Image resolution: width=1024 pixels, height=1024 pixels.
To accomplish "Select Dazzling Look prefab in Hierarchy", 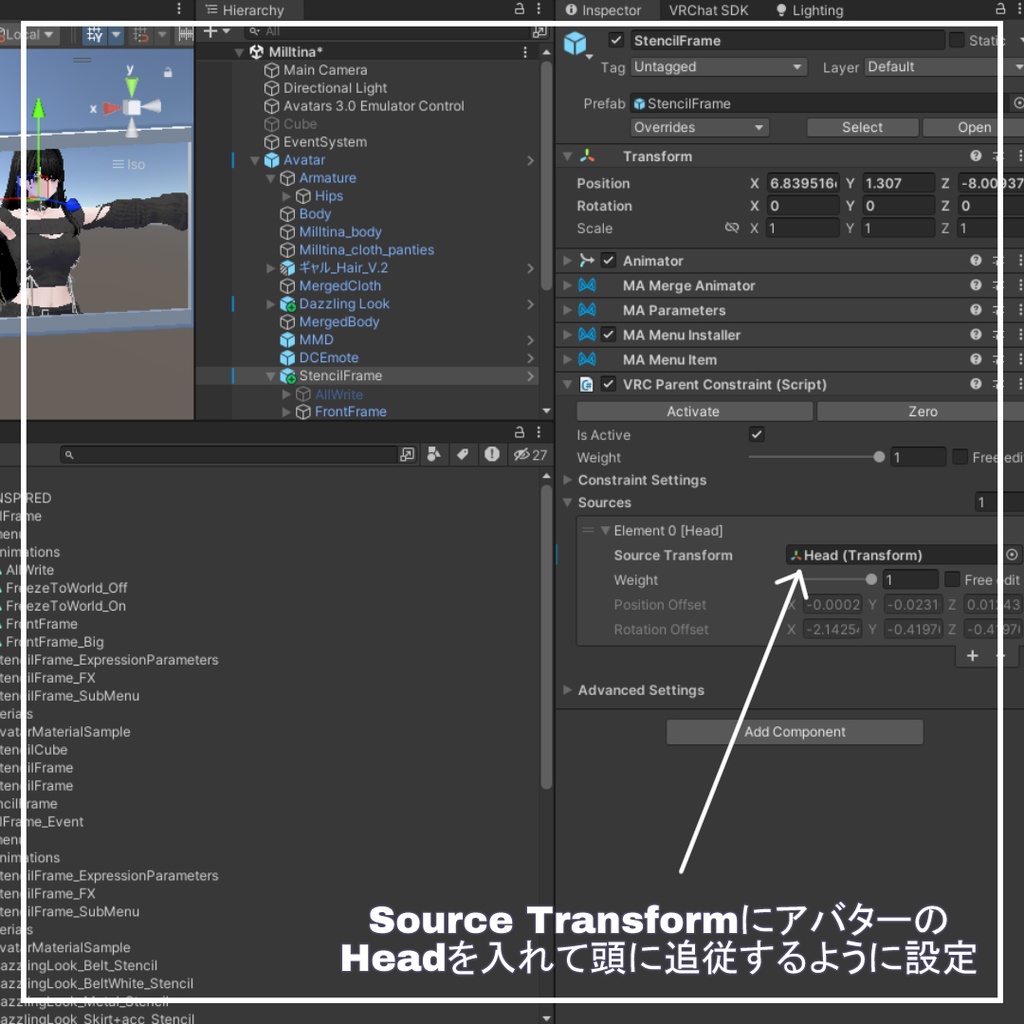I will 344,304.
